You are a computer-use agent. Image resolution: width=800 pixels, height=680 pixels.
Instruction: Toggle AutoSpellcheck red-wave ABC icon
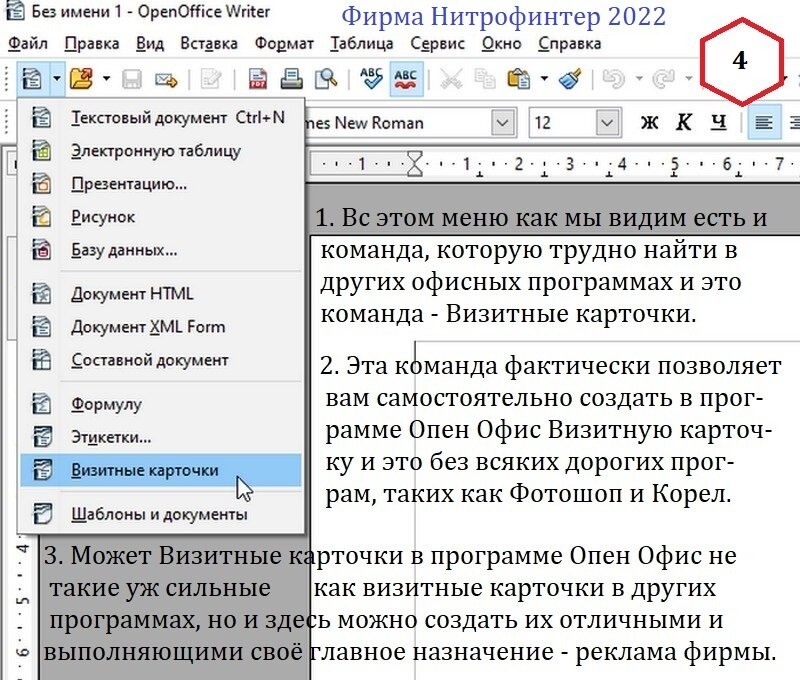click(406, 79)
